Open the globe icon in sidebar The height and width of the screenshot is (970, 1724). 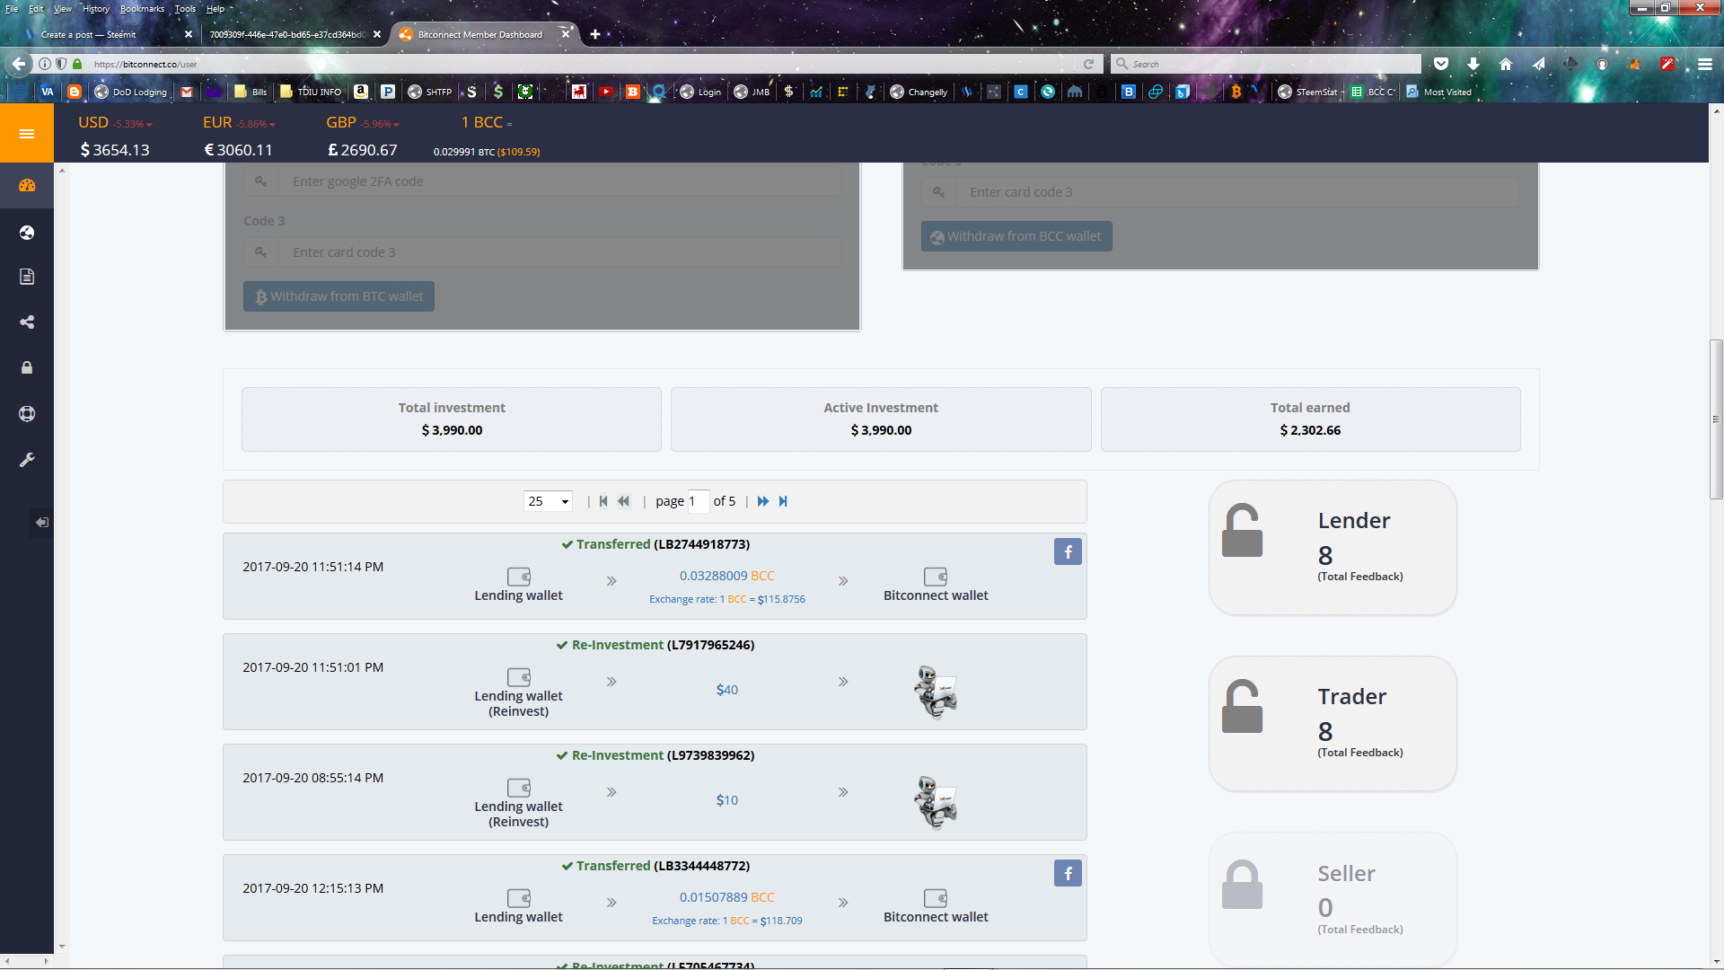(x=27, y=232)
